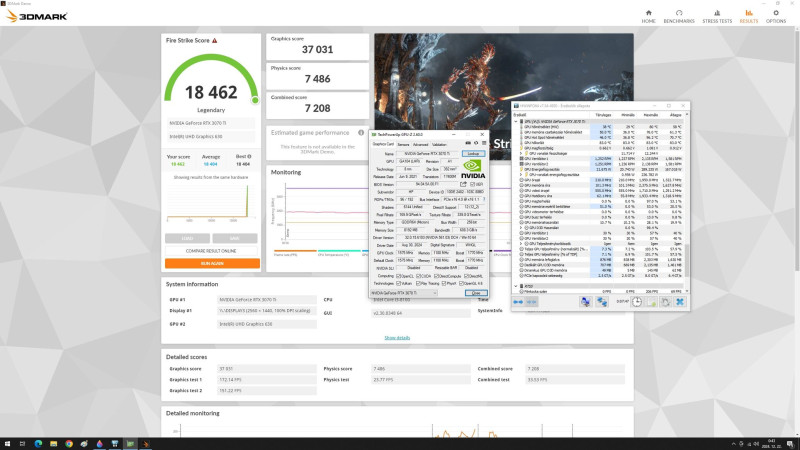Click the HWiNFO reset values icon
Screen dimensions: 800x450
click(665, 302)
